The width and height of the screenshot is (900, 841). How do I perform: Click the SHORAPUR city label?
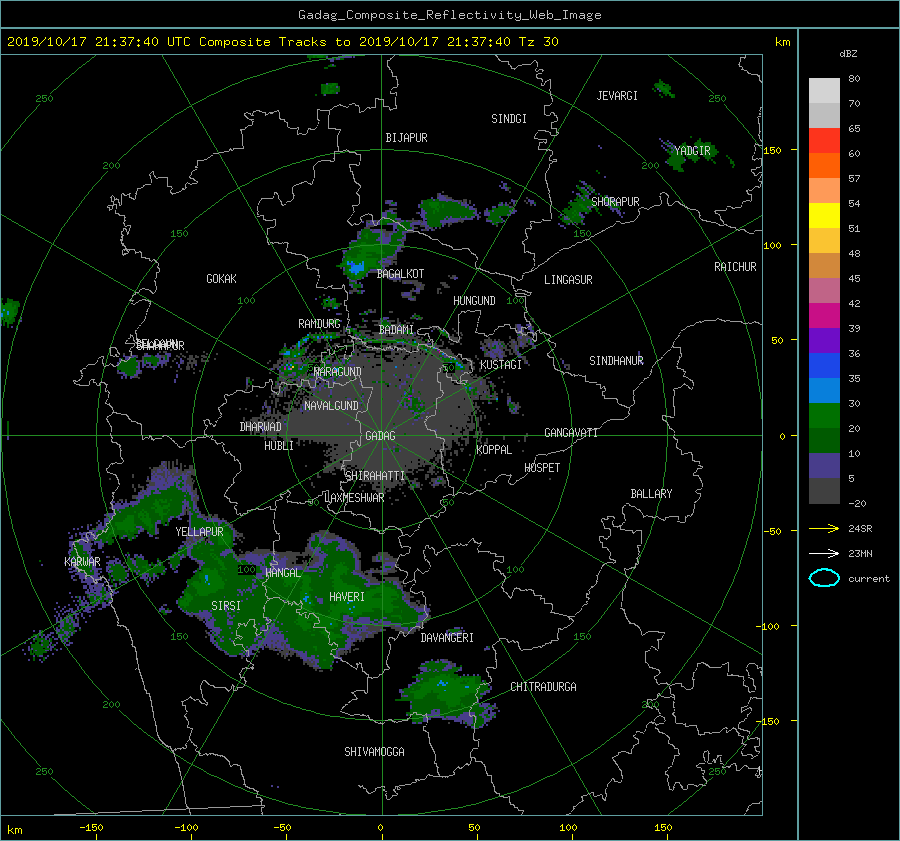(615, 202)
